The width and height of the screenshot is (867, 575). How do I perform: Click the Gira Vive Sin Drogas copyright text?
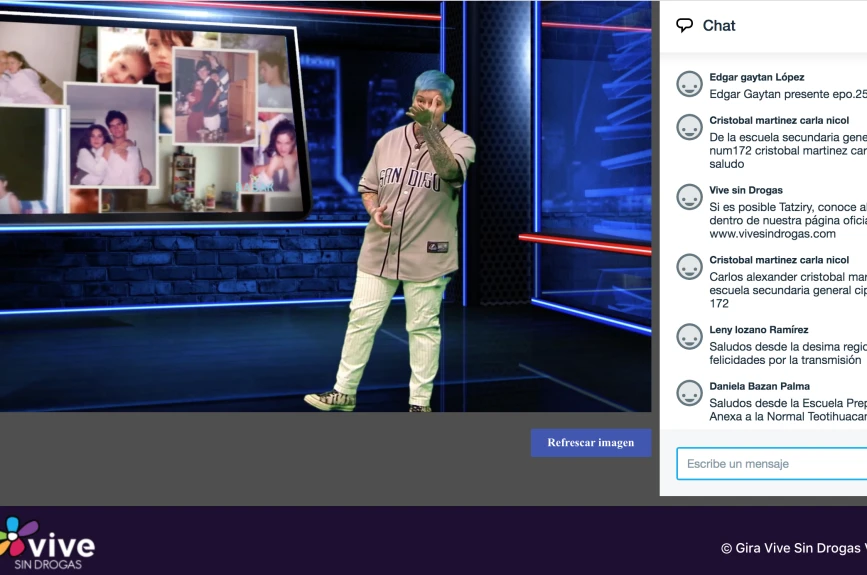794,548
